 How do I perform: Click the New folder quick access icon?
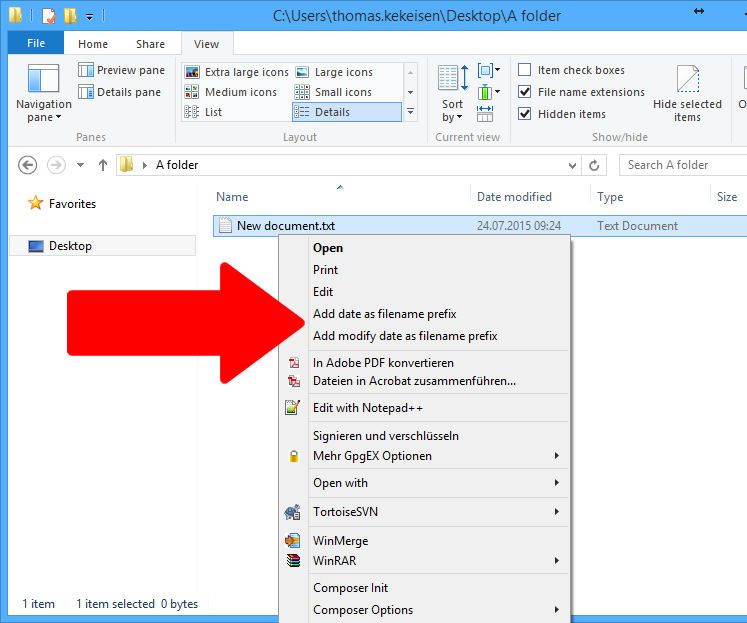[x=71, y=16]
